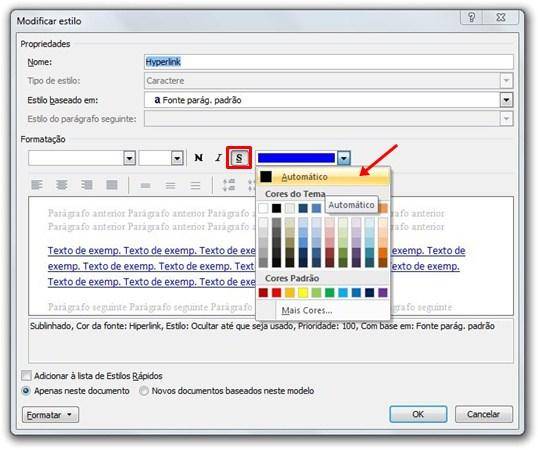Open the Formatar button menu
The image size is (538, 450).
coord(50,415)
